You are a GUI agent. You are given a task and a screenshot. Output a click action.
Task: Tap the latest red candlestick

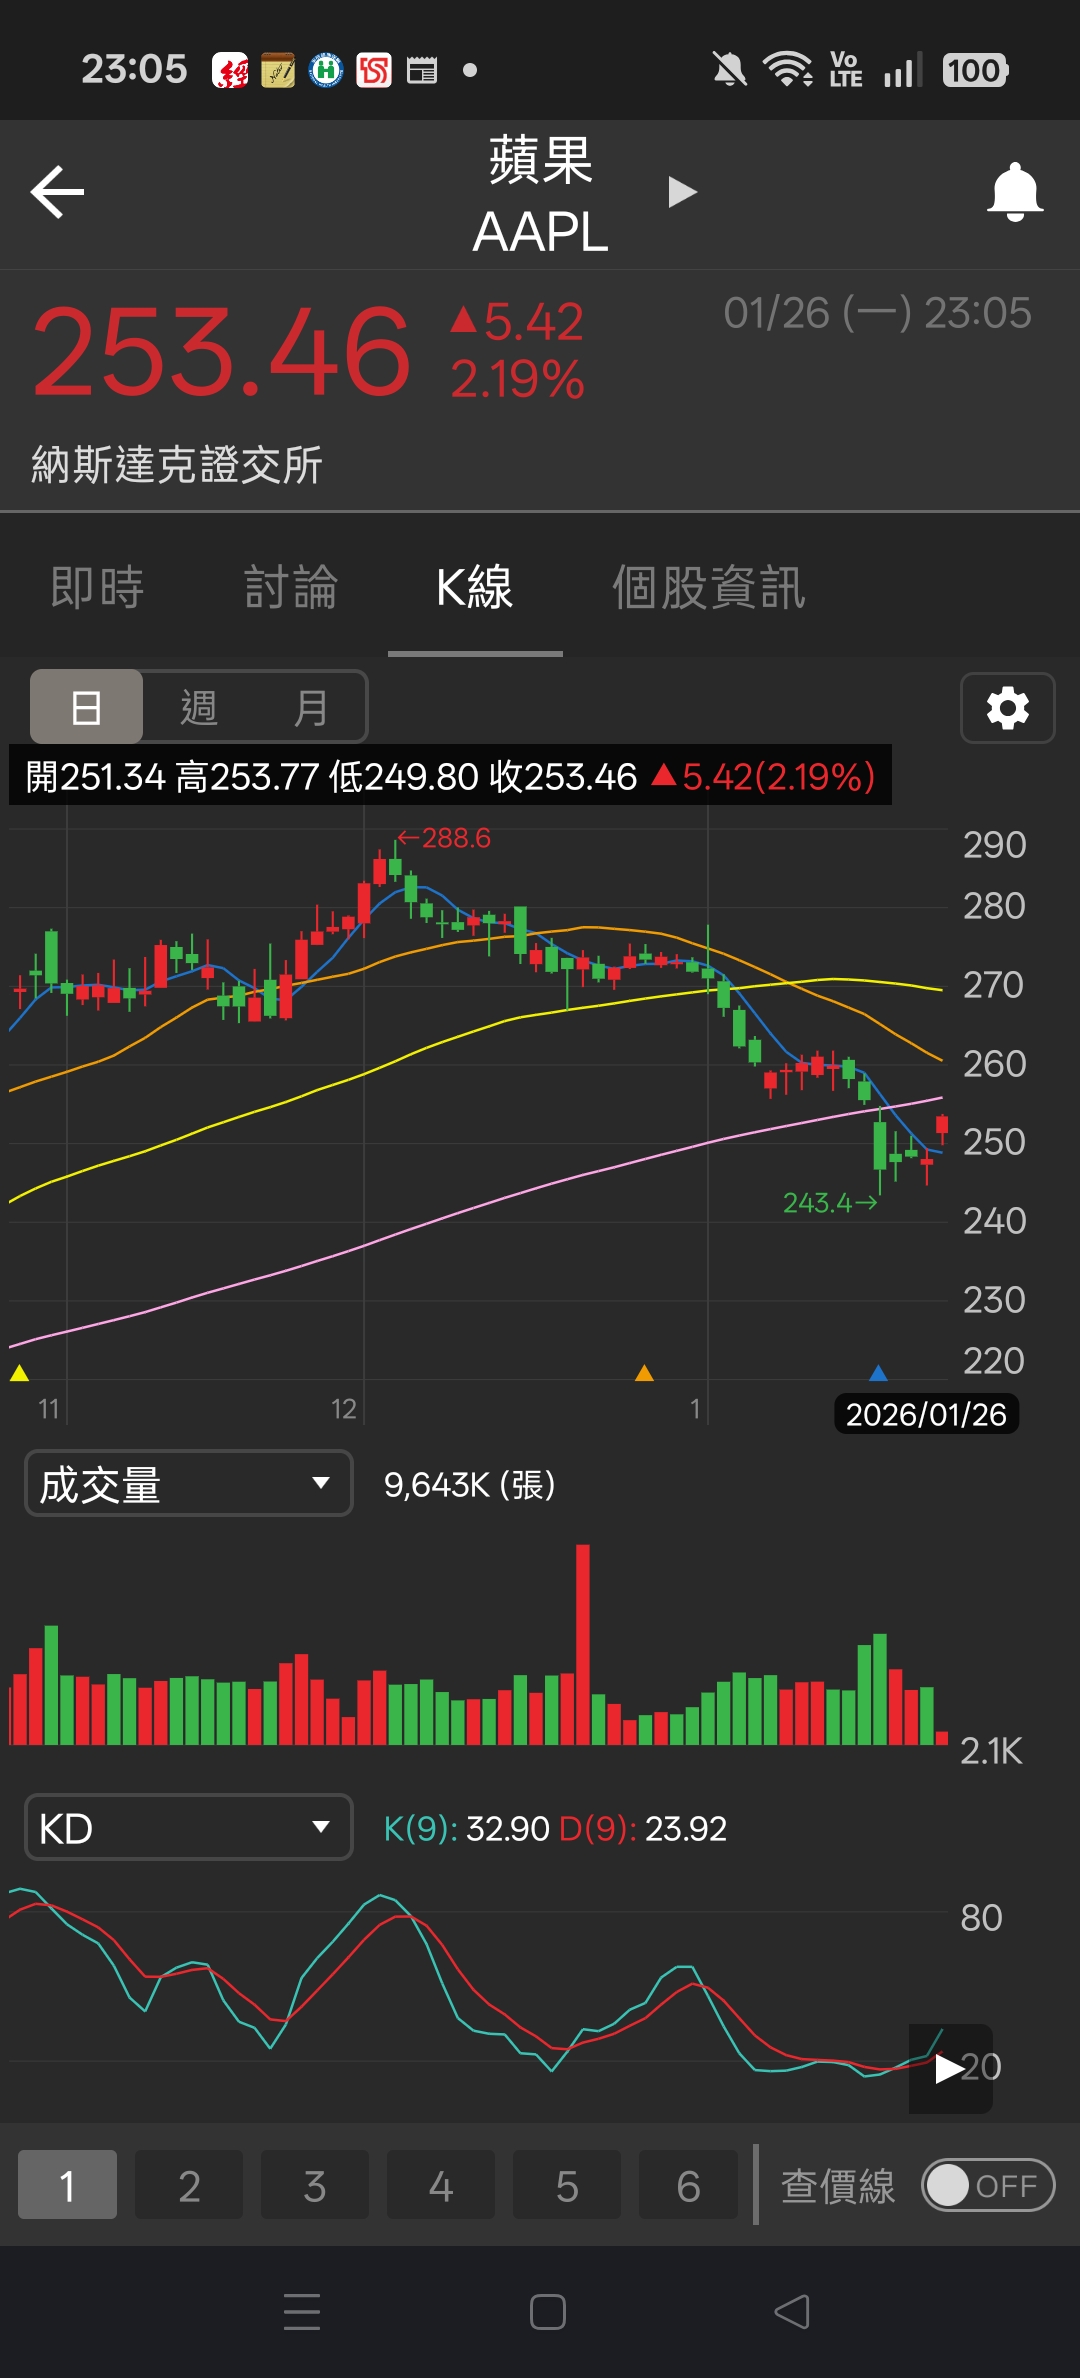pyautogui.click(x=942, y=1127)
